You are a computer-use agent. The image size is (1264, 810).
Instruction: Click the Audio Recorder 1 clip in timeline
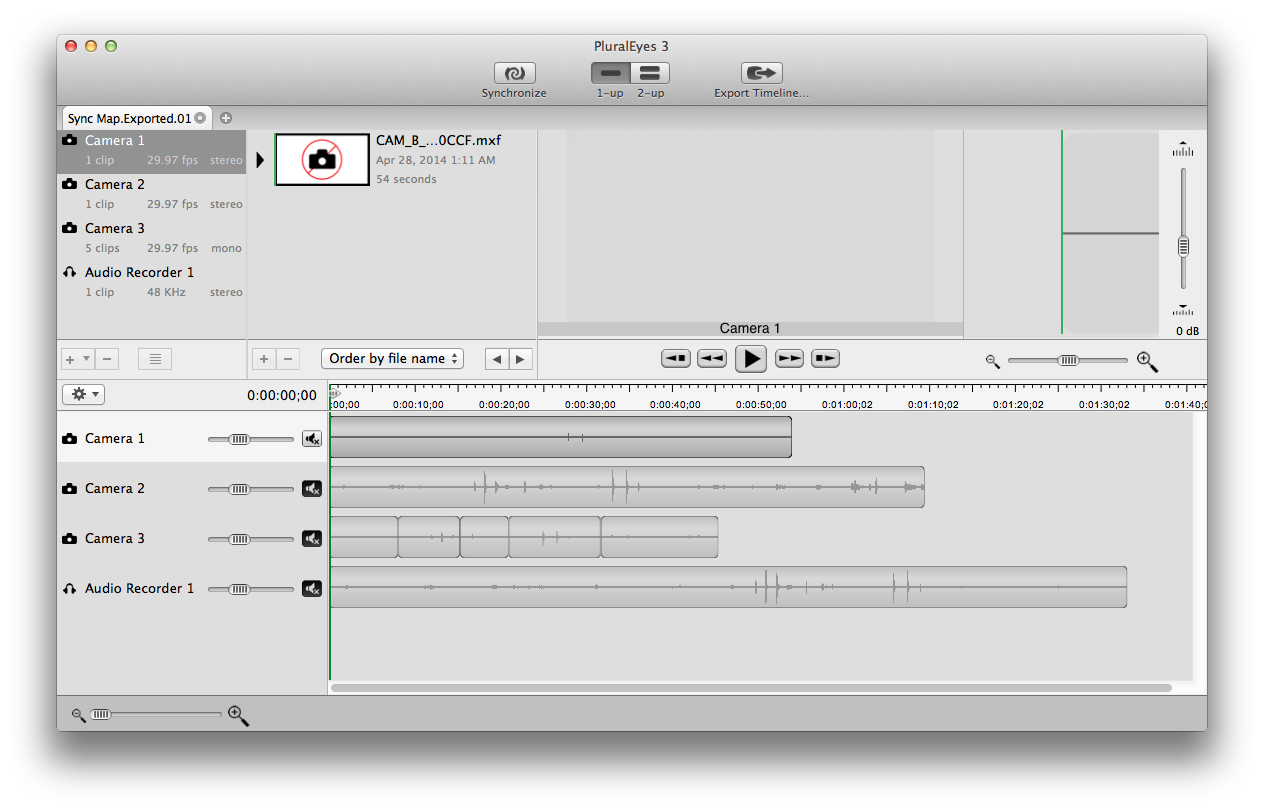coord(728,587)
